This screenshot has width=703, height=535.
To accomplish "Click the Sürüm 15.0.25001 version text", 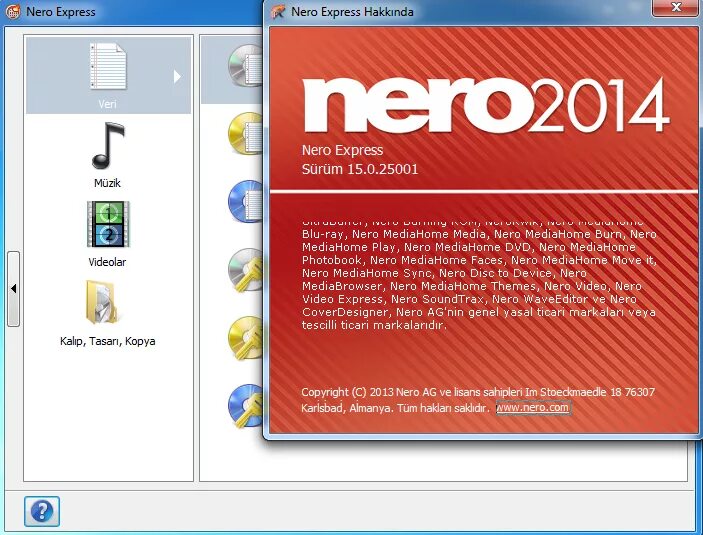I will pyautogui.click(x=360, y=169).
